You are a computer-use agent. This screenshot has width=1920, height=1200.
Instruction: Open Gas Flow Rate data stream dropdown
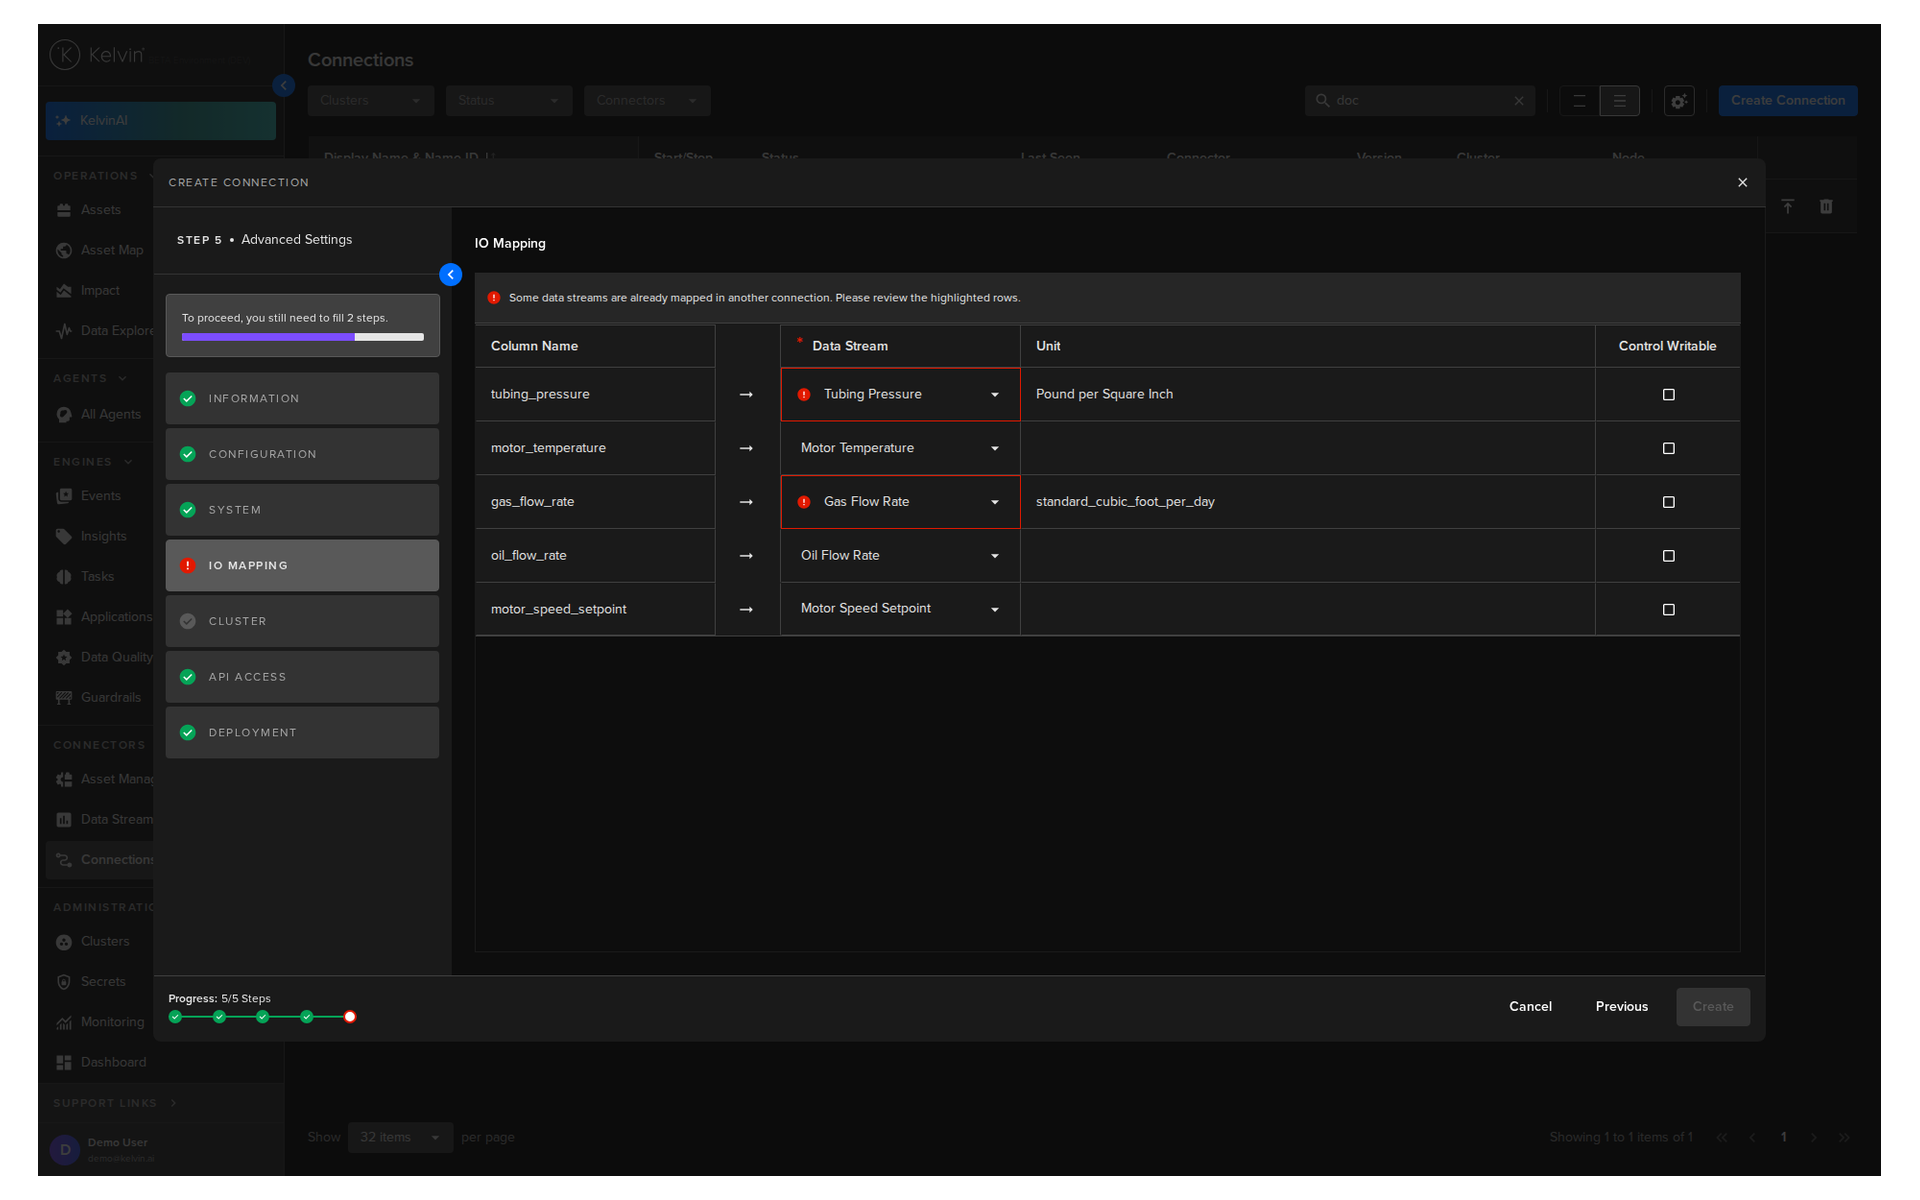900,502
